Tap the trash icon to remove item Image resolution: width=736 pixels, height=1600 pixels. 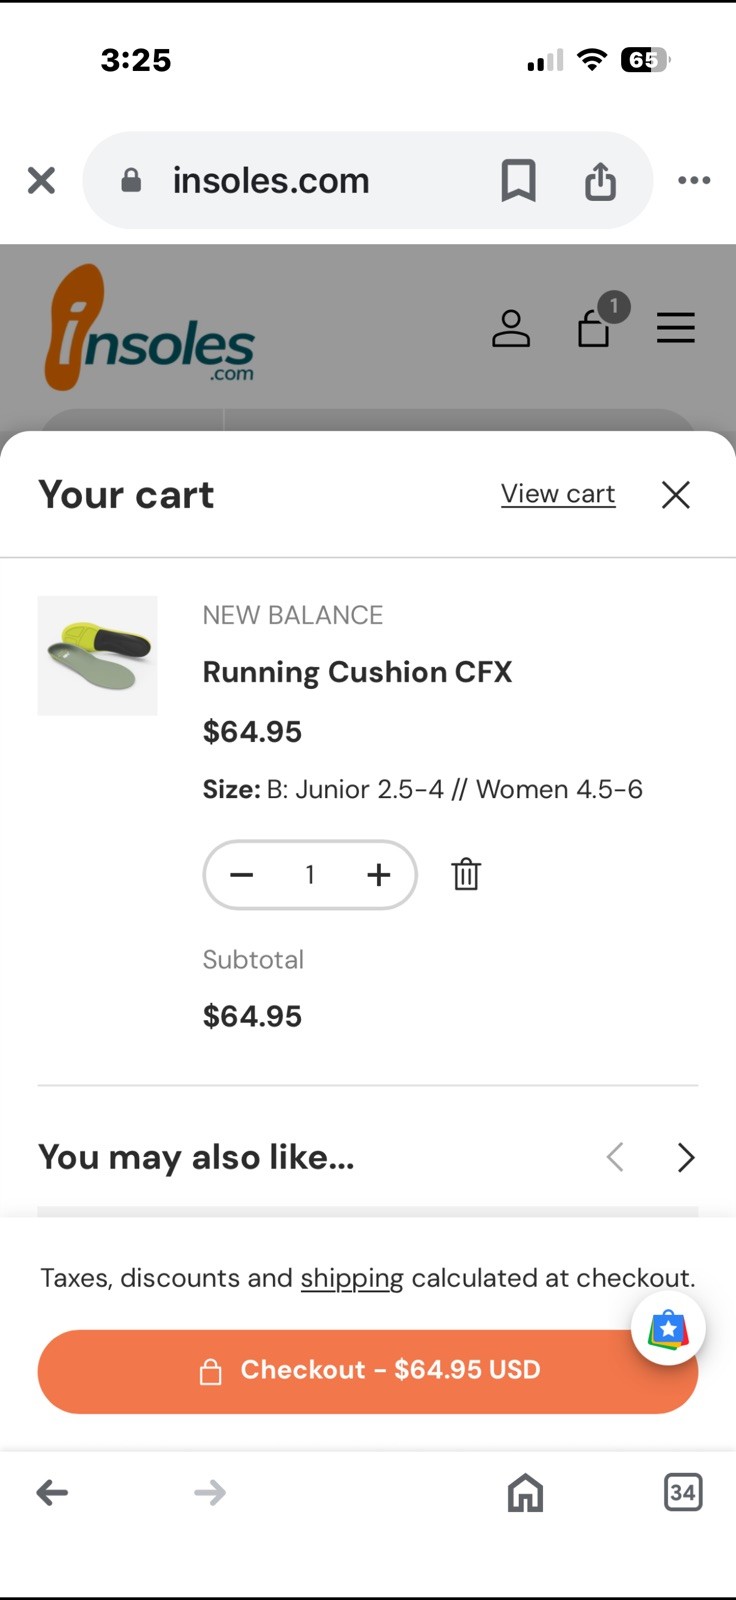point(466,874)
